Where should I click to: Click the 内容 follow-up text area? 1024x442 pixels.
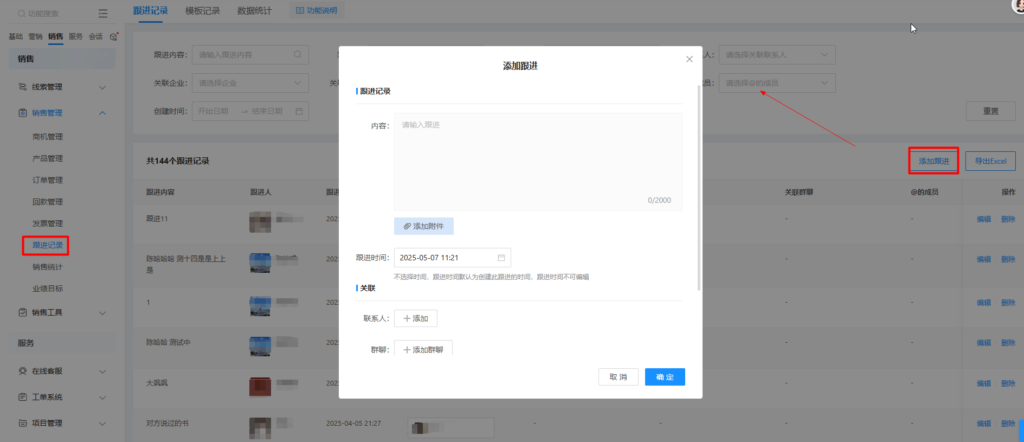(x=538, y=160)
